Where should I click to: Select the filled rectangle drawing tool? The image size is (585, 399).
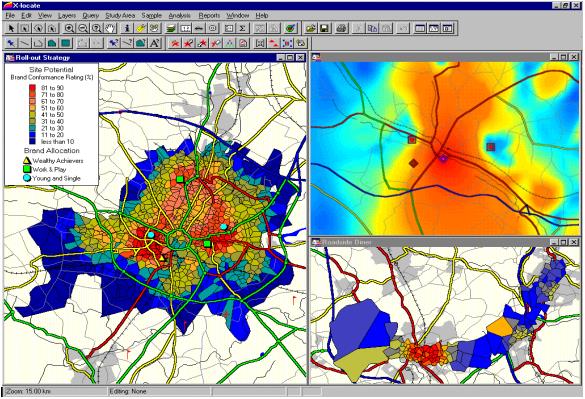pyautogui.click(x=66, y=43)
